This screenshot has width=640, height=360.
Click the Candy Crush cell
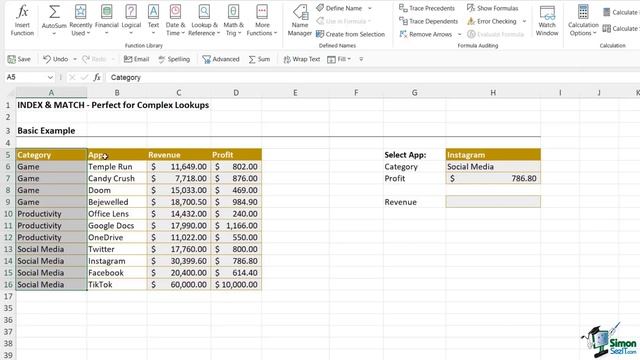[x=117, y=178]
